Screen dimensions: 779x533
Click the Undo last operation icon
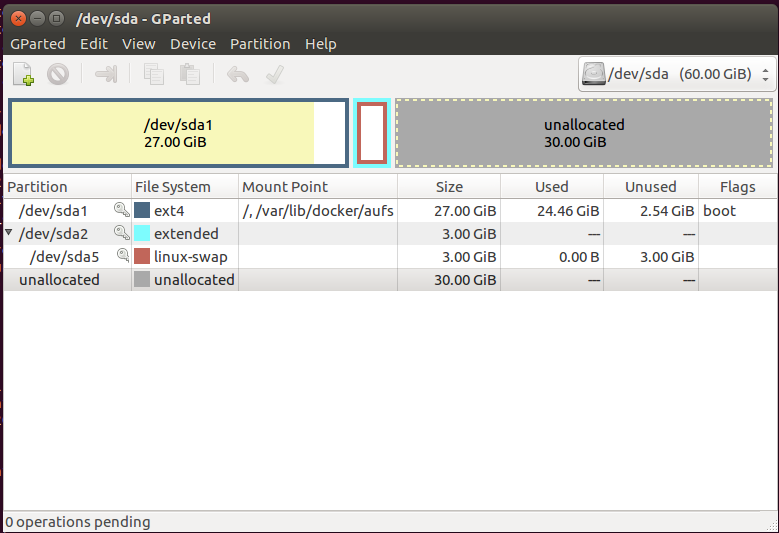click(238, 75)
